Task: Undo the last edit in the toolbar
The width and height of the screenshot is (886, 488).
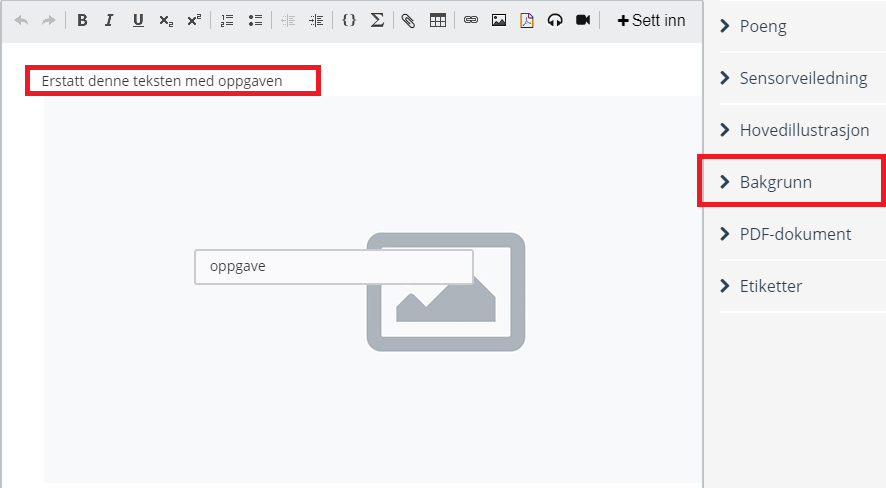Action: [x=21, y=21]
